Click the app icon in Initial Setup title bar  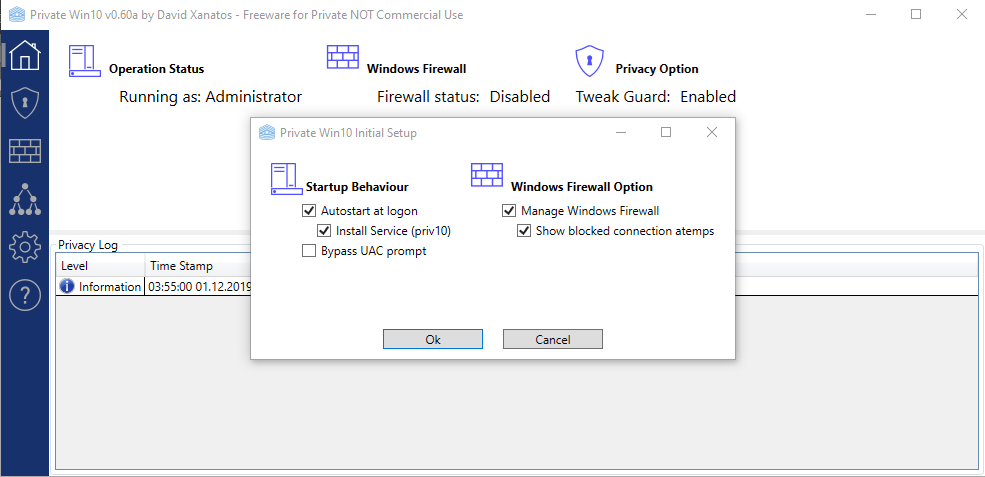click(x=267, y=133)
